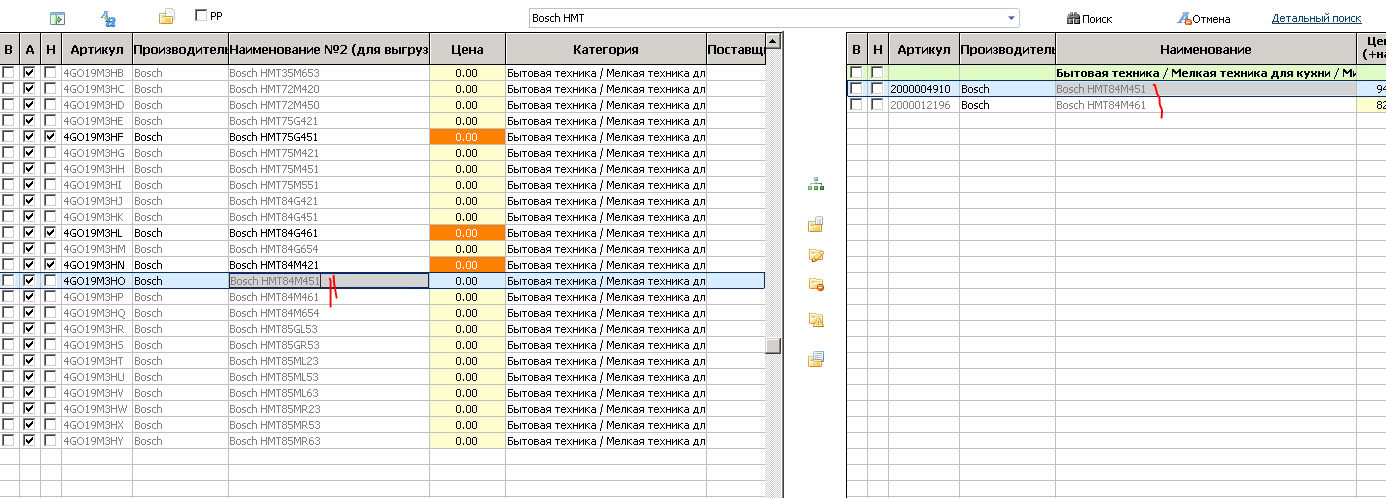Viewport: 1386px width, 498px height.
Task: Select article 4GO19M3HT in left table
Action: click(x=97, y=361)
